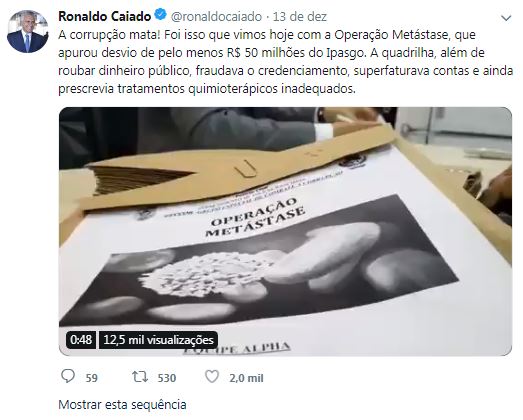Click the 0:48 video duration badge
The width and height of the screenshot is (523, 420).
pyautogui.click(x=81, y=340)
